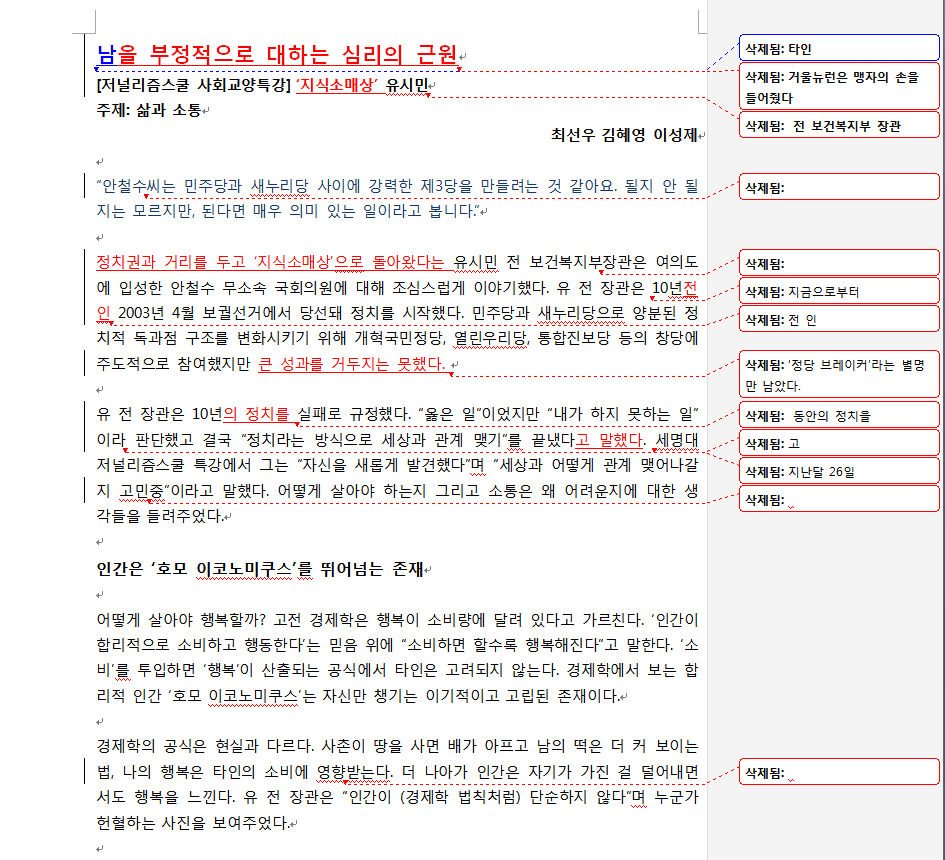Select the deletion balloon labeled '고'
The width and height of the screenshot is (945, 860).
[x=838, y=441]
